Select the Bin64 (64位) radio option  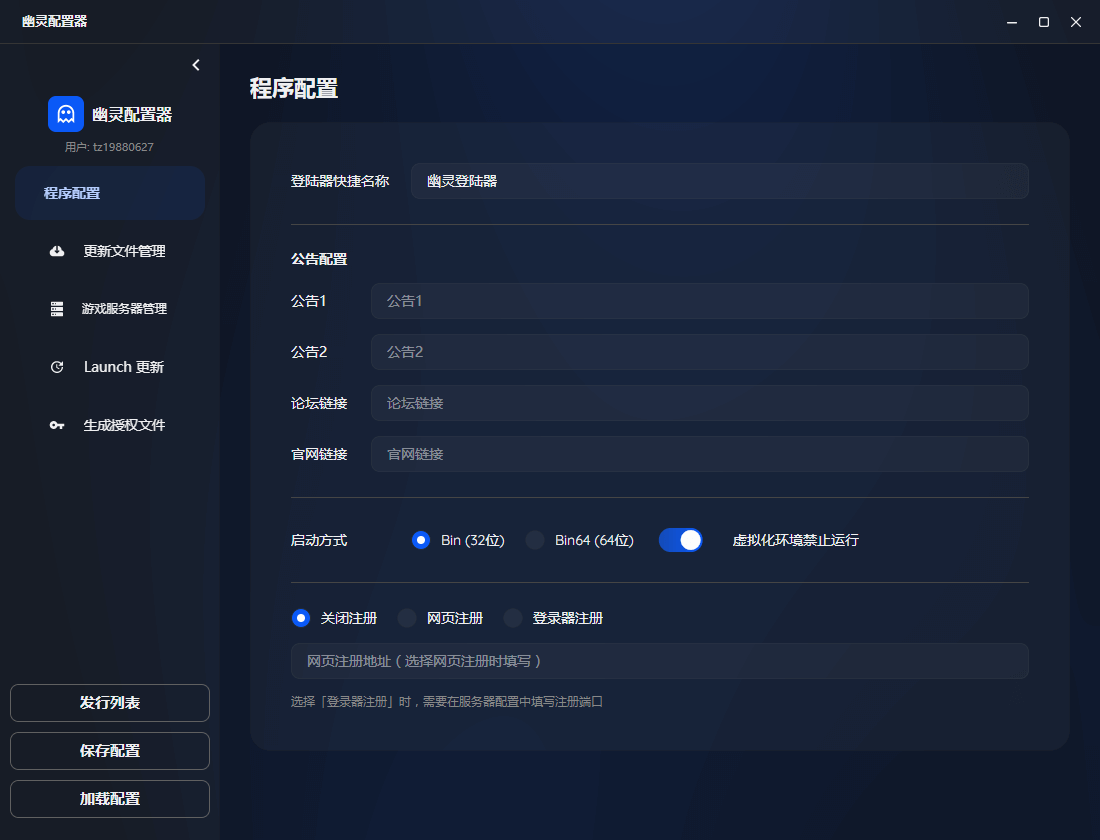click(535, 540)
